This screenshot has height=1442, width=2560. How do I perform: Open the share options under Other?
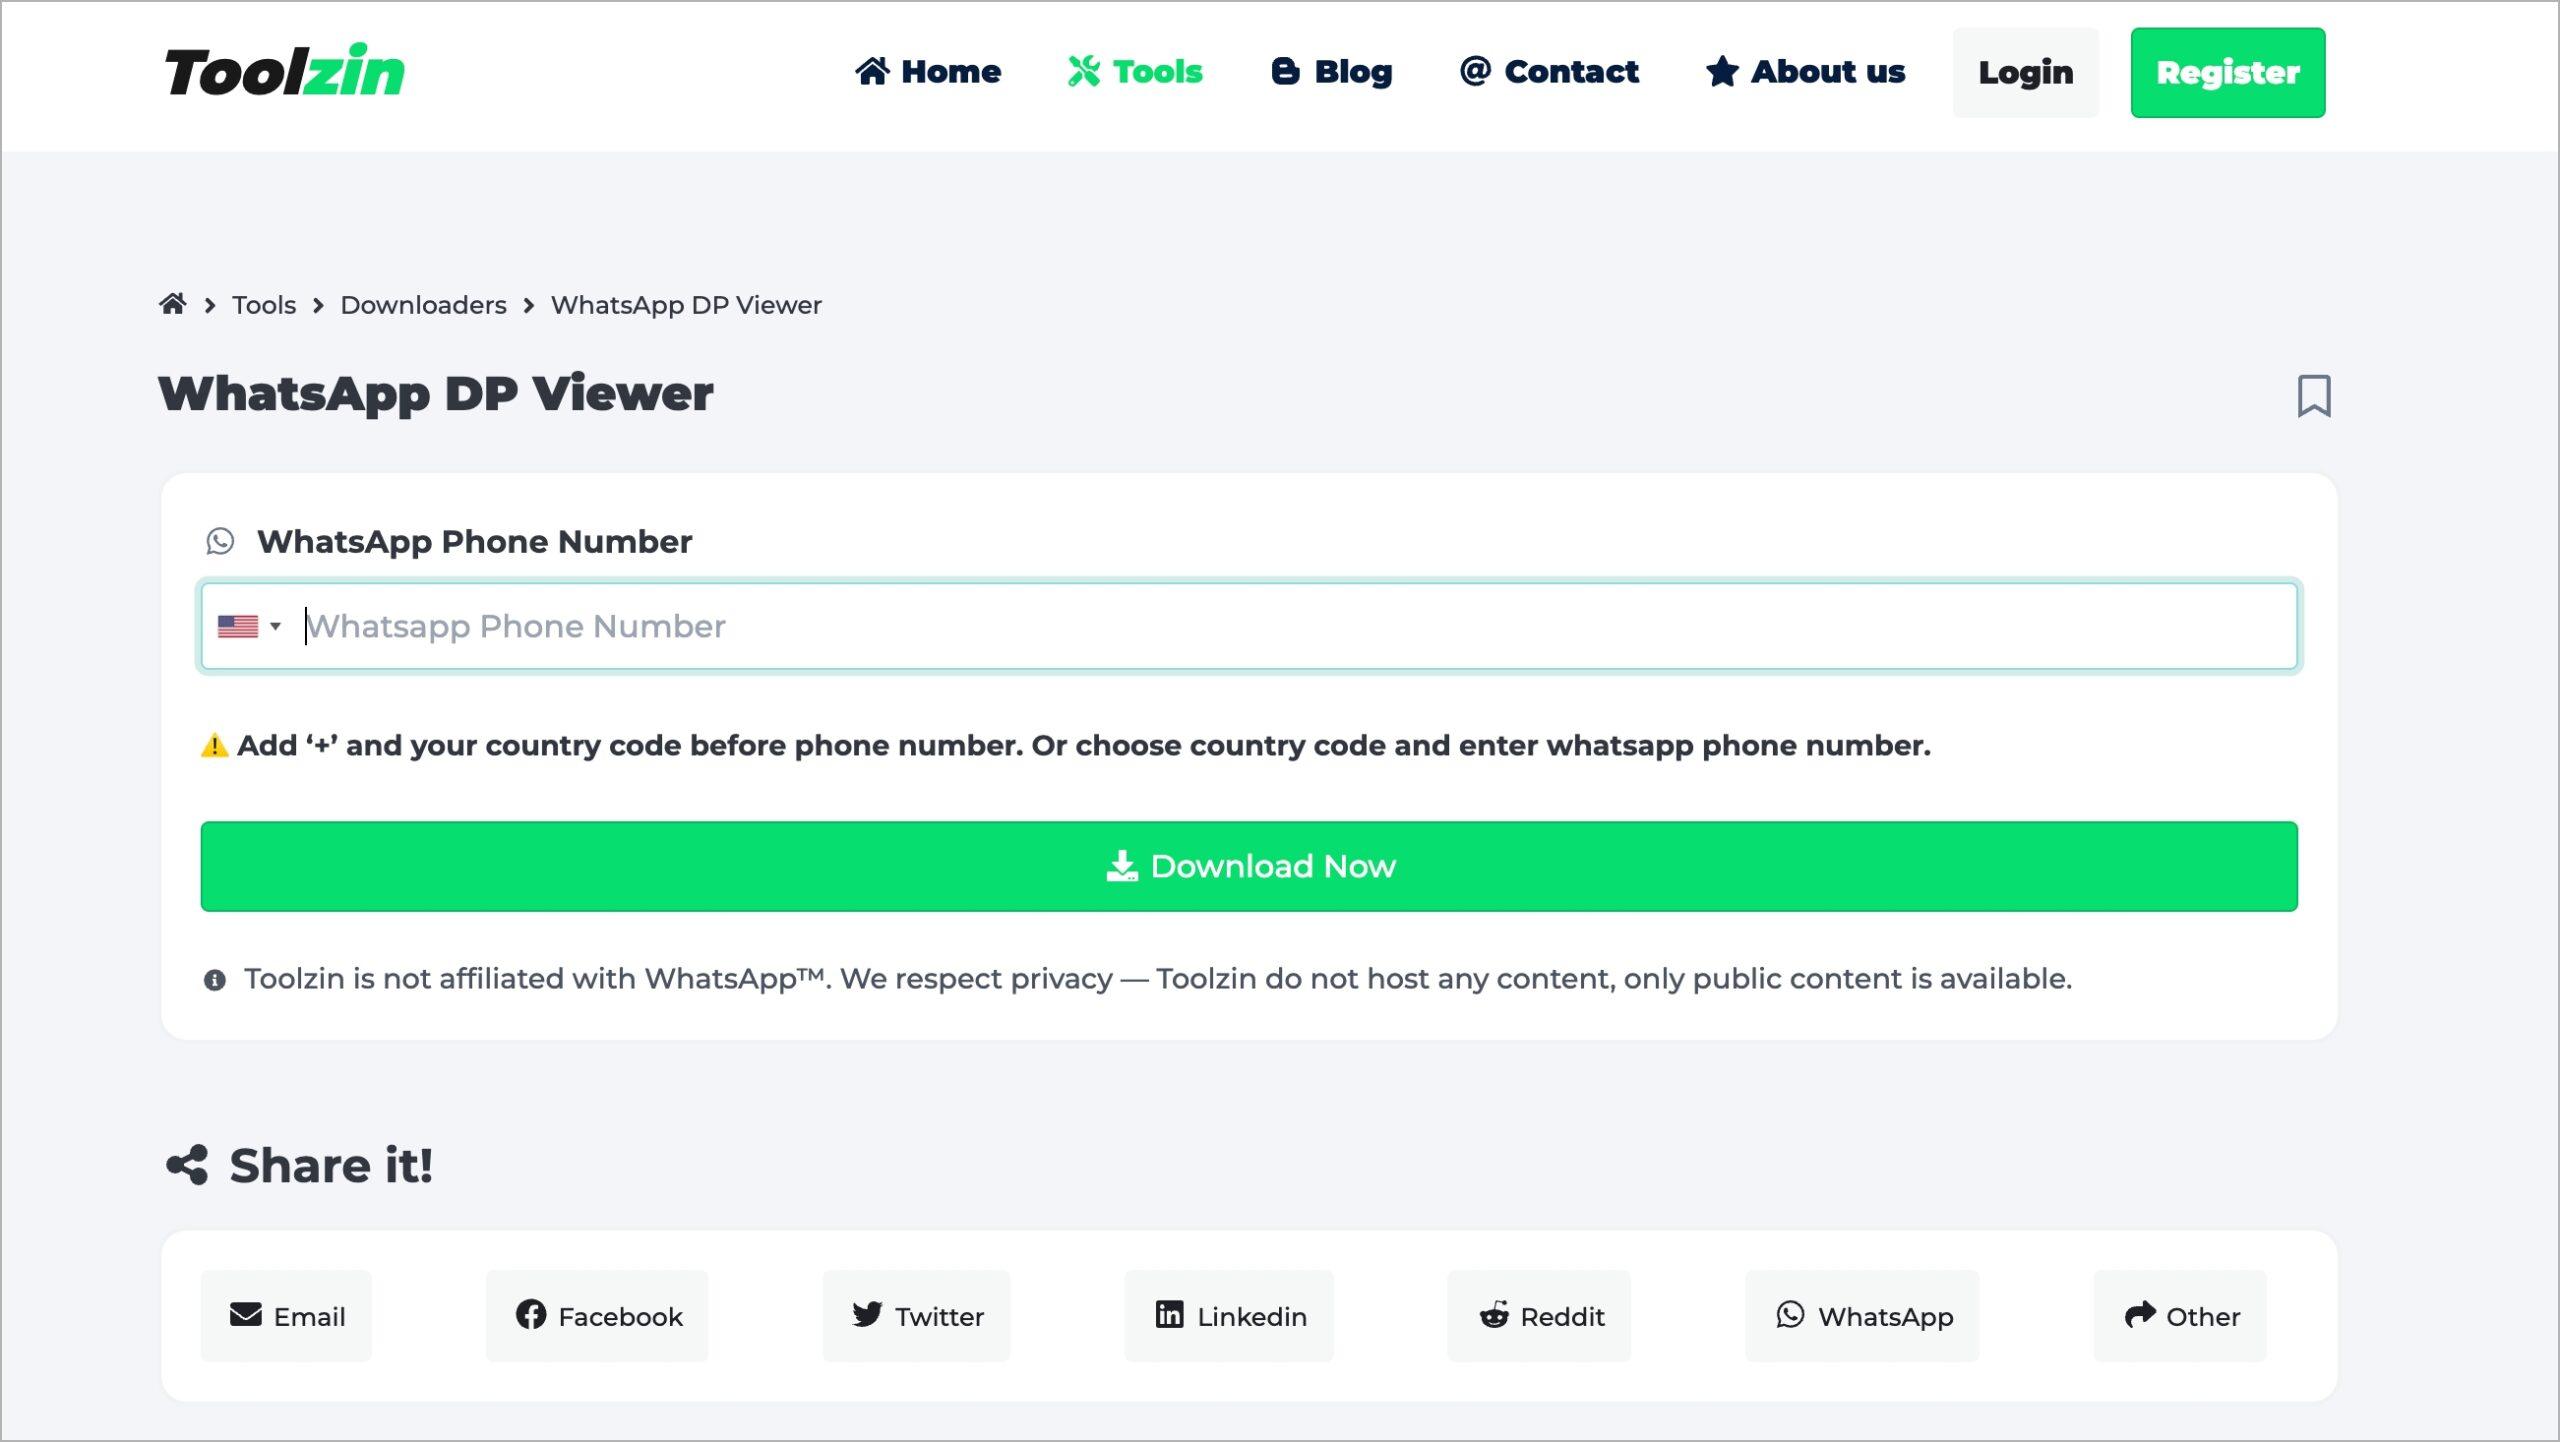[x=2180, y=1316]
